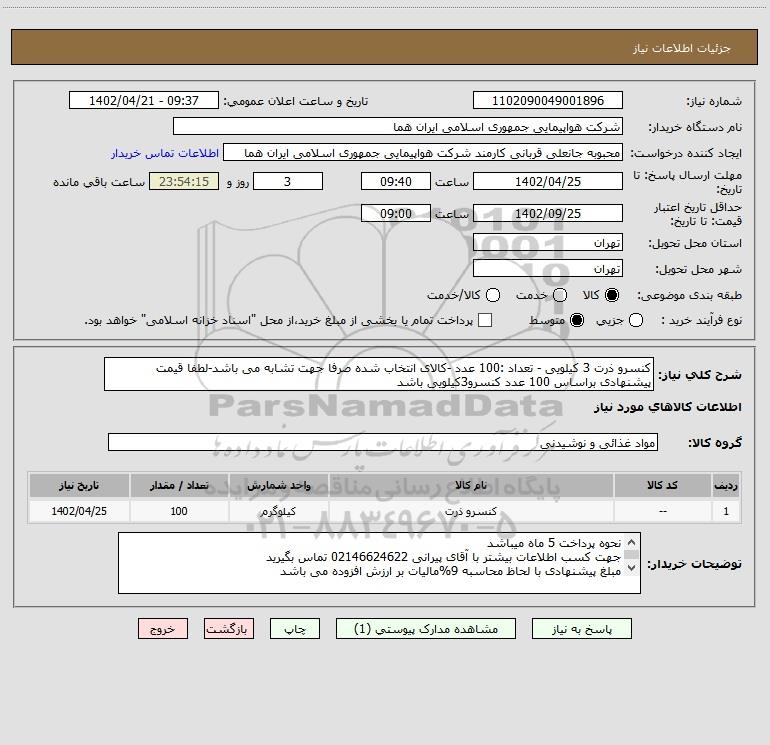Click the buyer notes scrollbar up arrow
Image resolution: width=770 pixels, height=745 pixels.
pyautogui.click(x=632, y=542)
